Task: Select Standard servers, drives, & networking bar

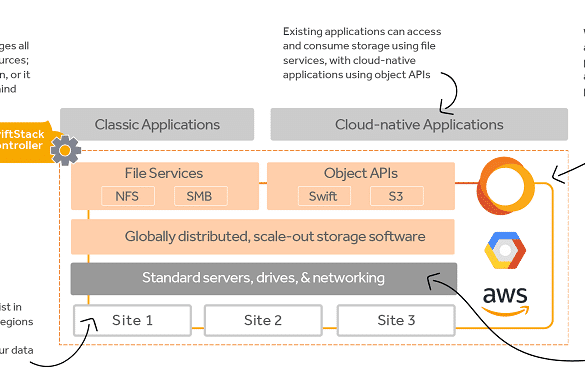Action: 264,279
